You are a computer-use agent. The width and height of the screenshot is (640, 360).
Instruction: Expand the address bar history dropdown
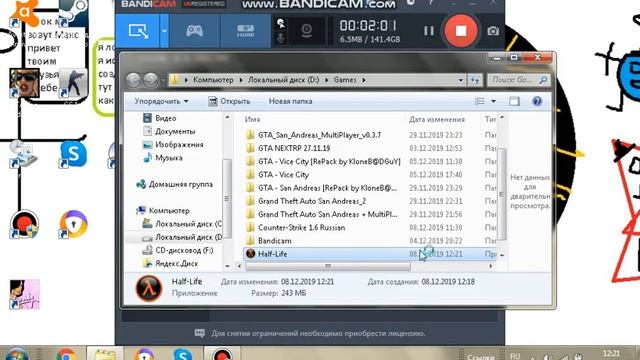tap(460, 80)
